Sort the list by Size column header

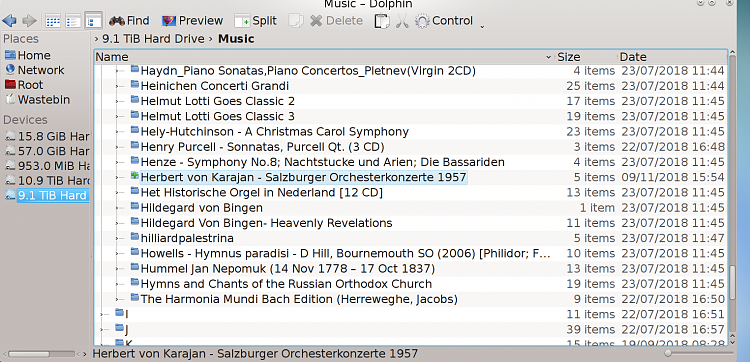coord(569,57)
